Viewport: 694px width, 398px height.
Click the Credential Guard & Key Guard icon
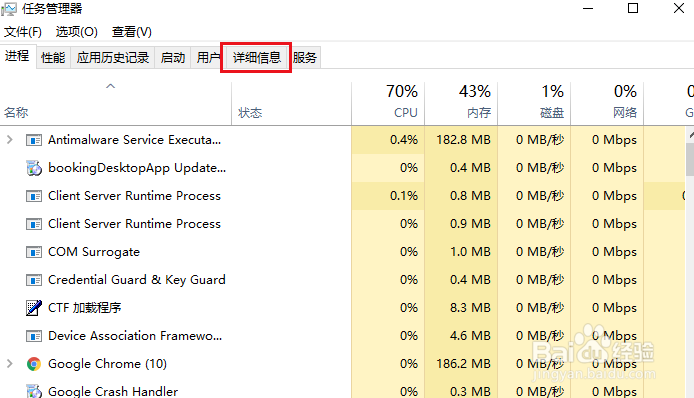[34, 280]
